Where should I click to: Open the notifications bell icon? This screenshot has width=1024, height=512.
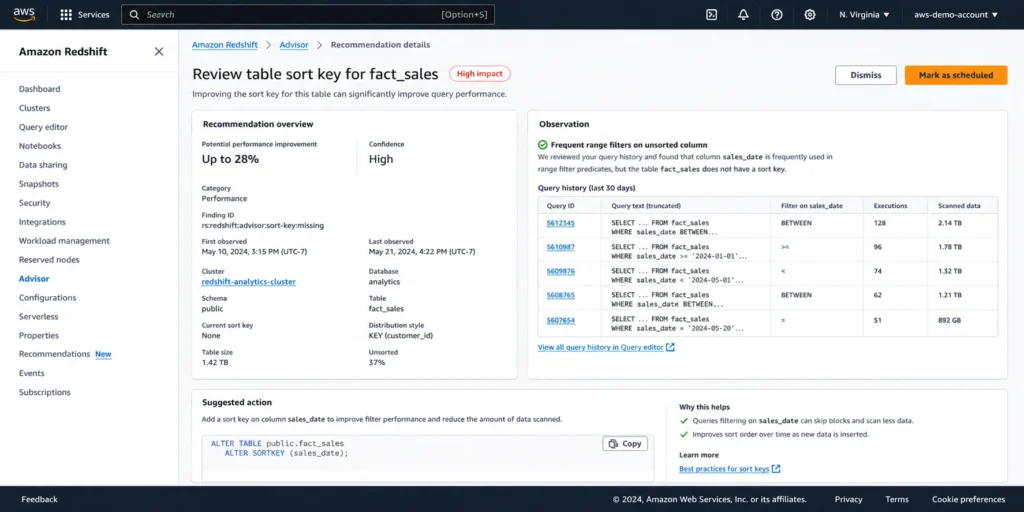point(743,14)
